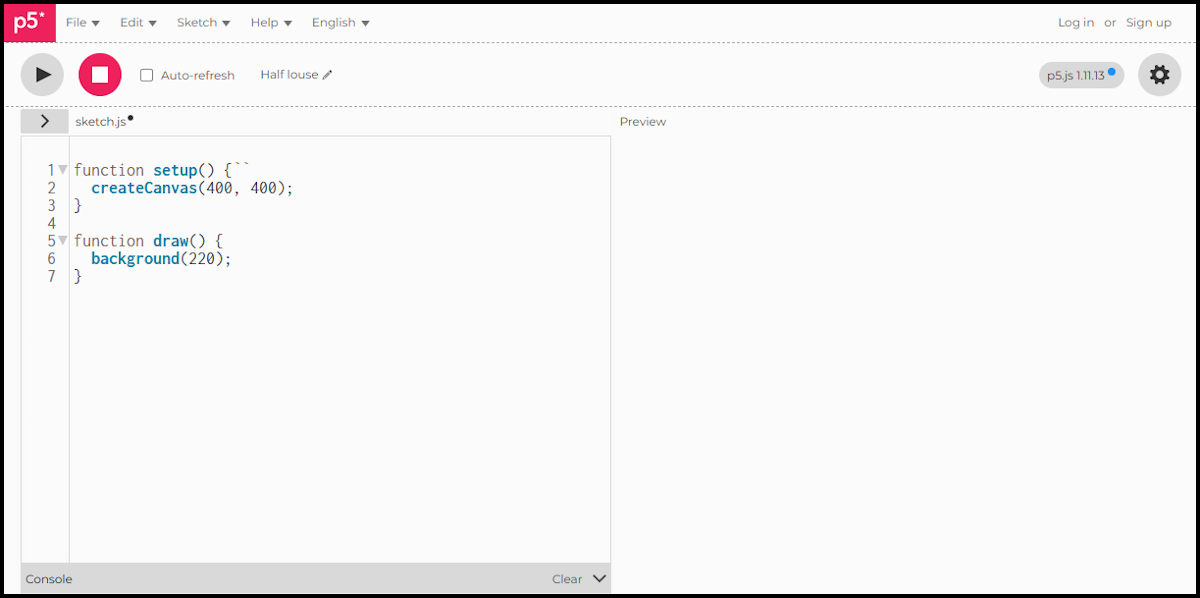Select the sketch.js file tab

coord(101,122)
